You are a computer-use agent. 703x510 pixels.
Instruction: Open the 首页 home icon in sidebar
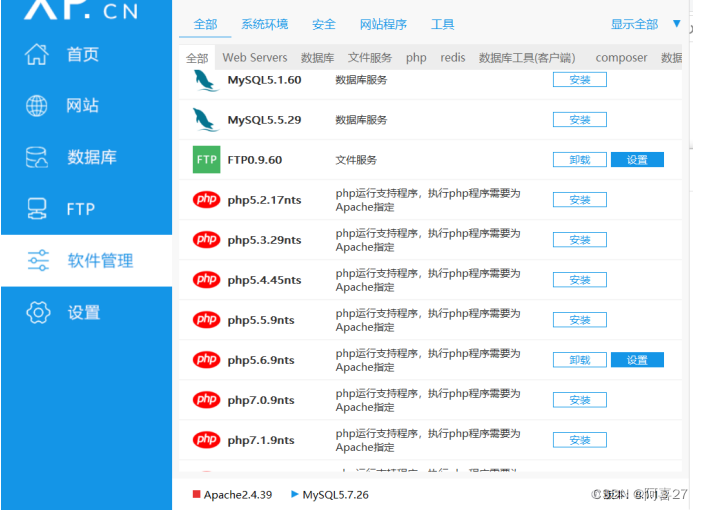click(x=36, y=54)
